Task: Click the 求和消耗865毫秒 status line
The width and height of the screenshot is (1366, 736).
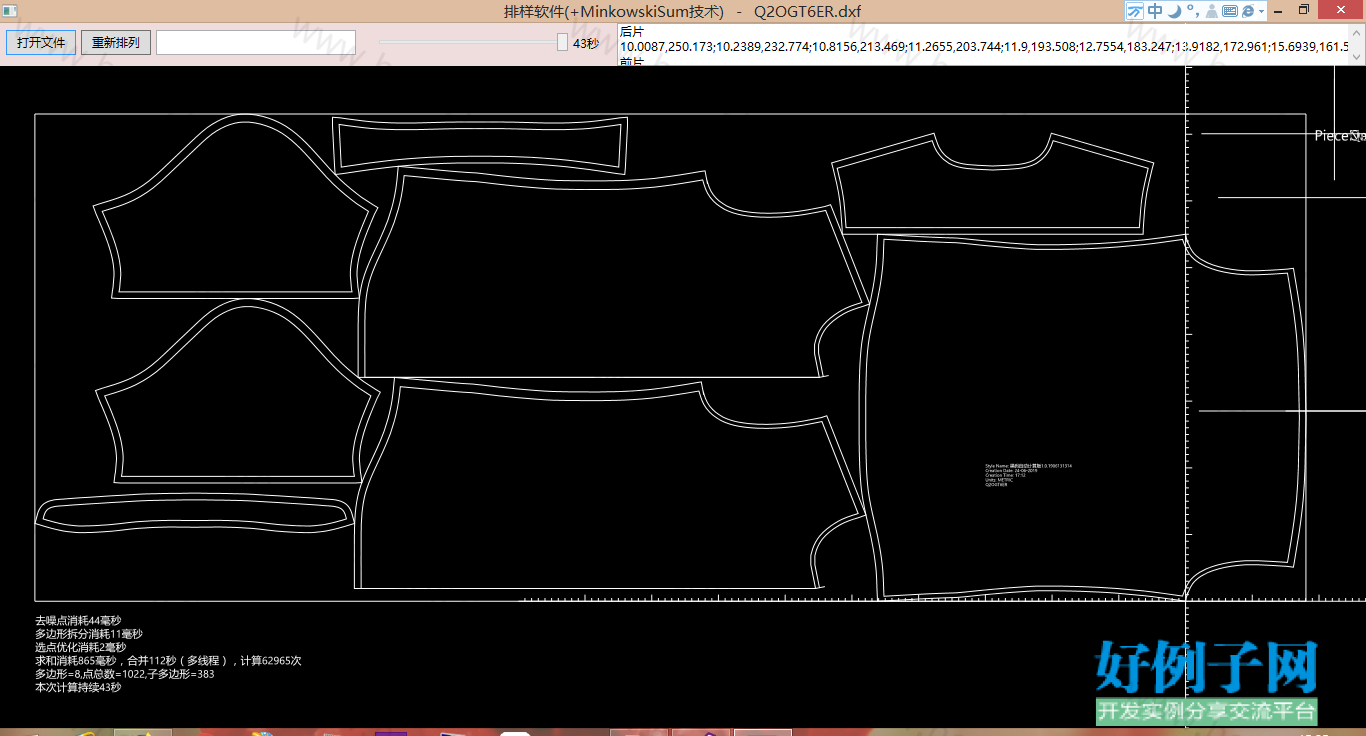Action: tap(168, 661)
